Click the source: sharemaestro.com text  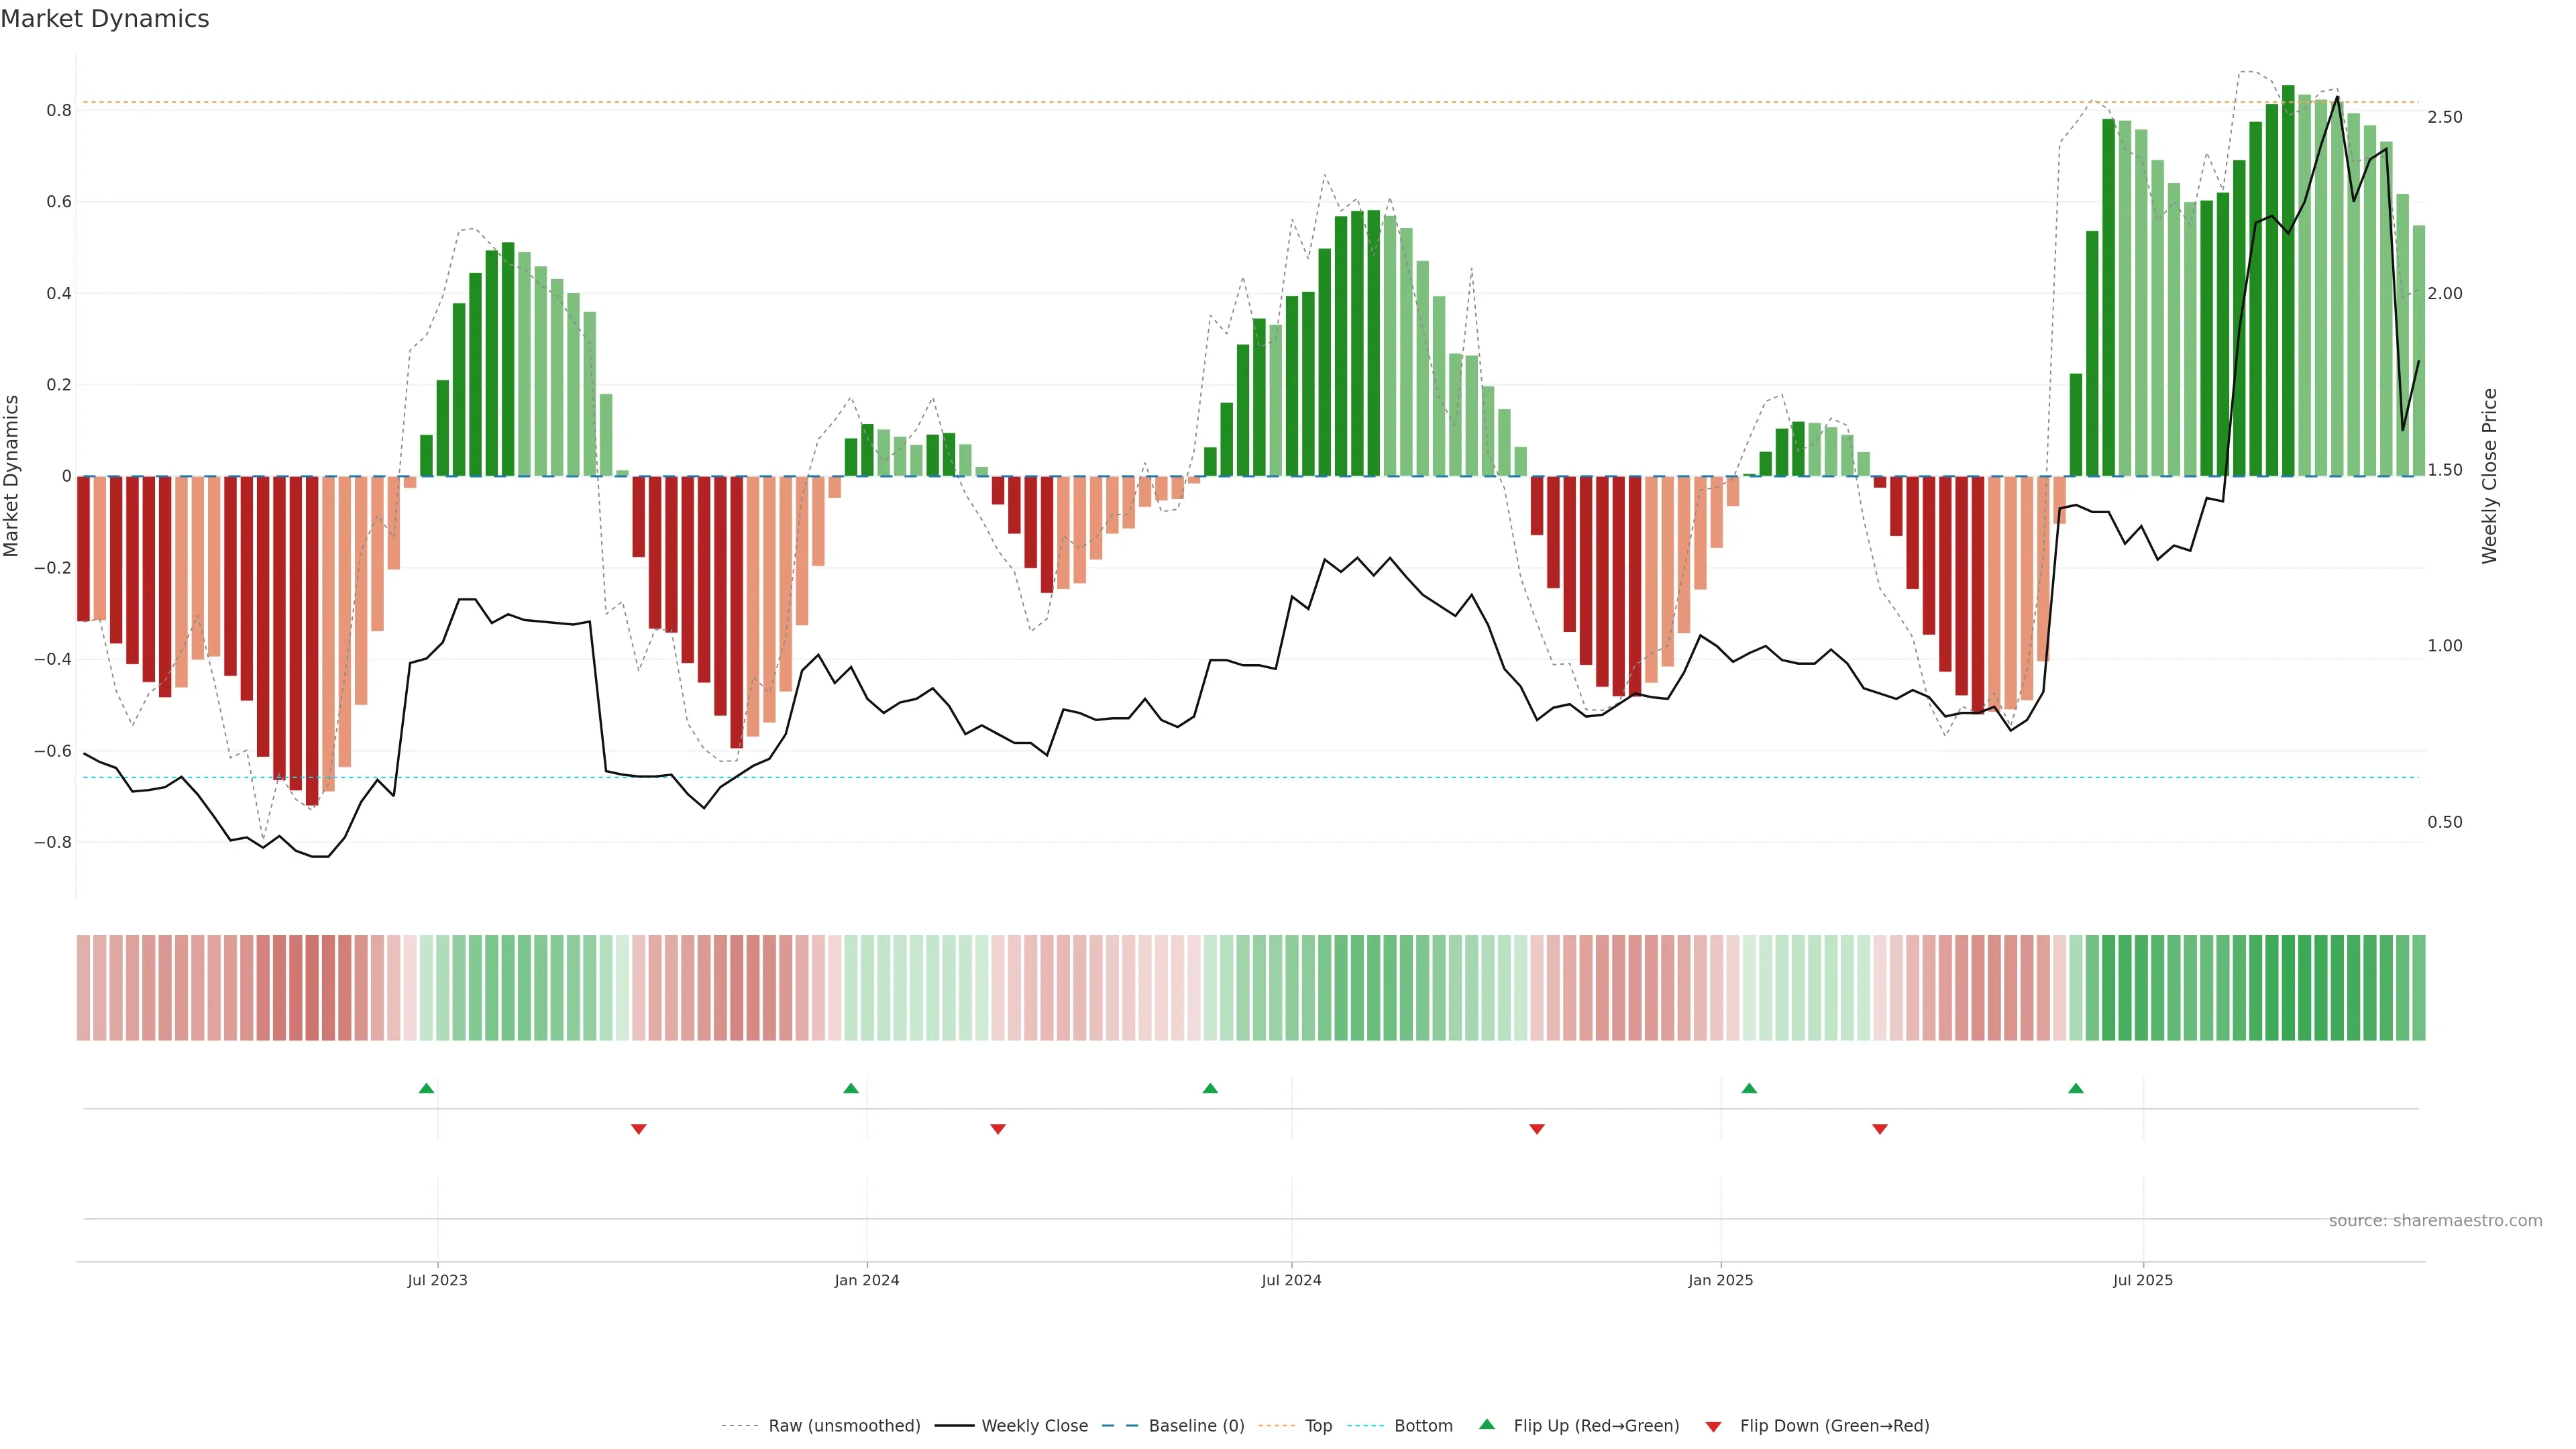(x=2435, y=1221)
